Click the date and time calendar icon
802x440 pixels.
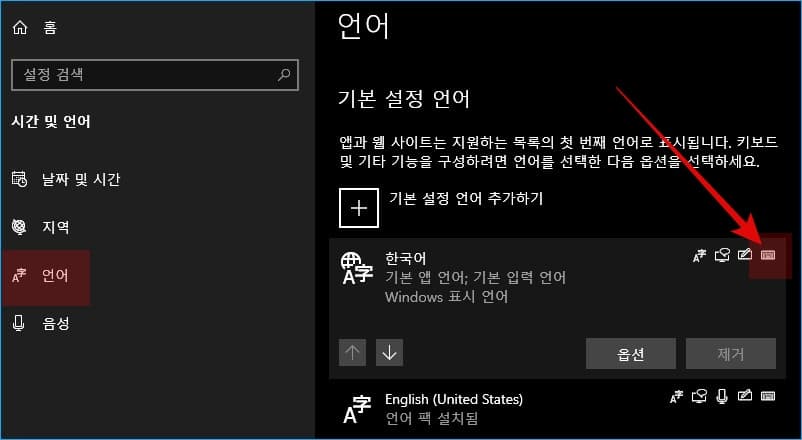[x=19, y=179]
